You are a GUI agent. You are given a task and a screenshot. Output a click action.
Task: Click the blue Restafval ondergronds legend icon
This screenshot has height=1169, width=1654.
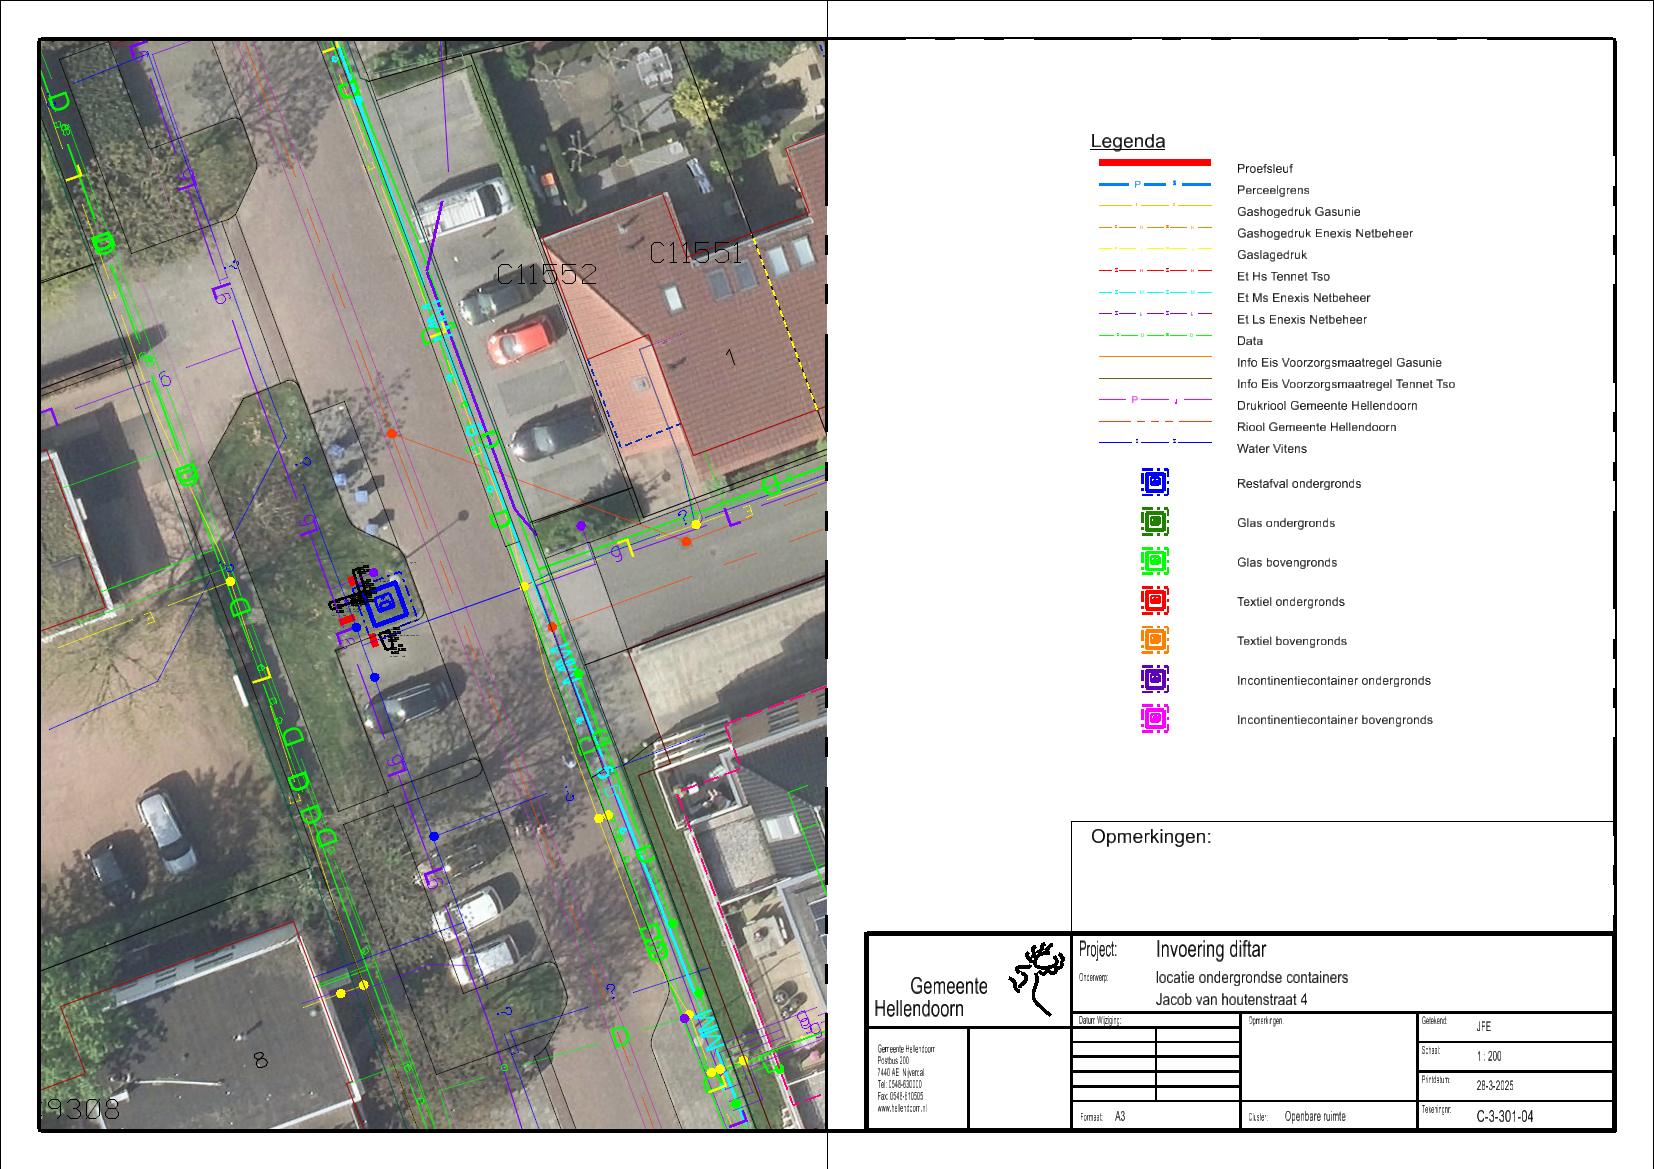[x=1155, y=482]
